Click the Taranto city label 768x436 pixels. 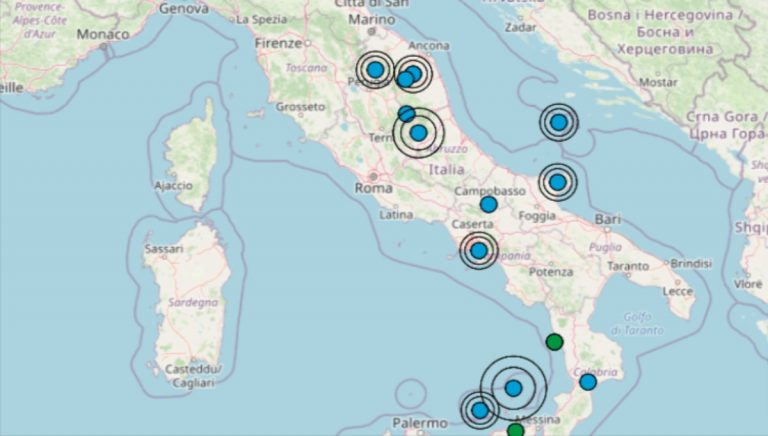point(628,267)
